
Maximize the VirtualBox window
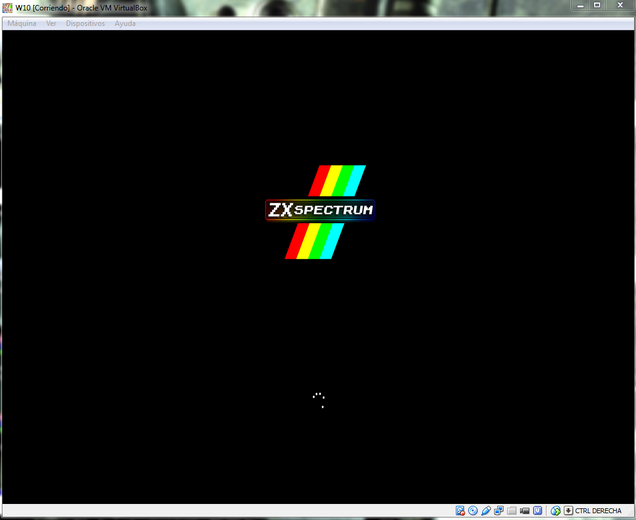click(597, 6)
